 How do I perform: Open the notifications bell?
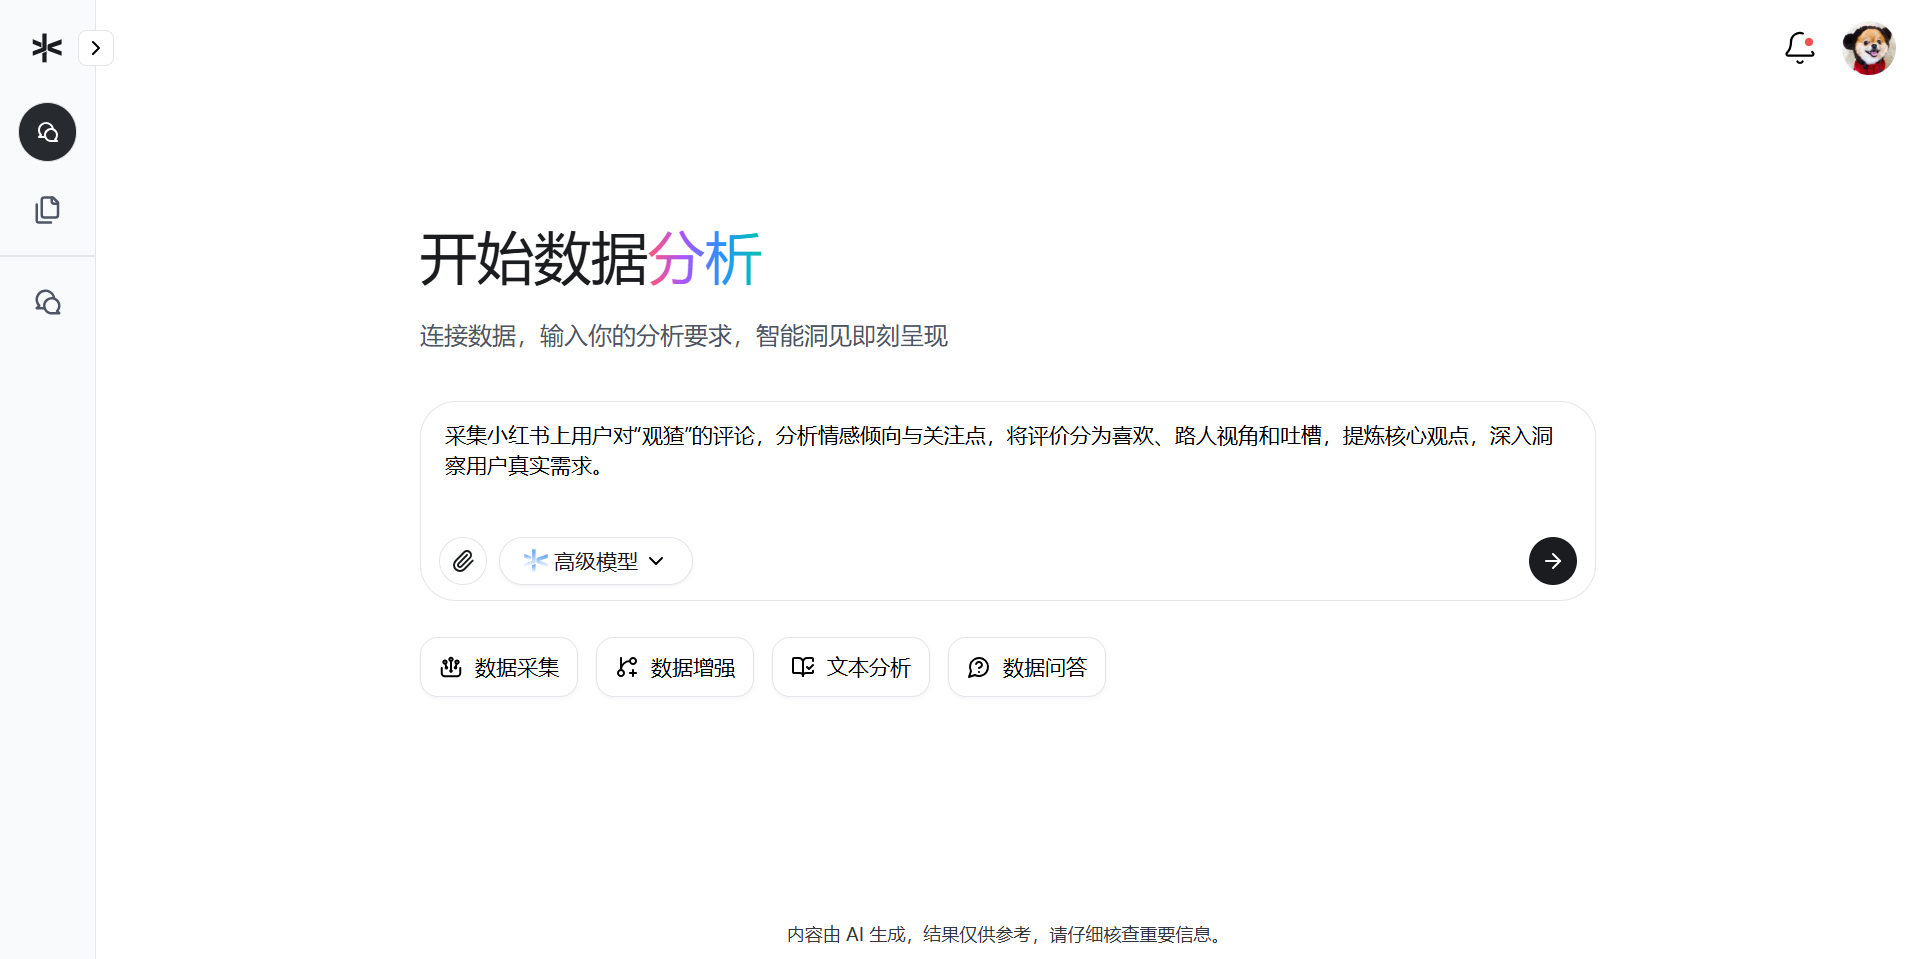1800,48
